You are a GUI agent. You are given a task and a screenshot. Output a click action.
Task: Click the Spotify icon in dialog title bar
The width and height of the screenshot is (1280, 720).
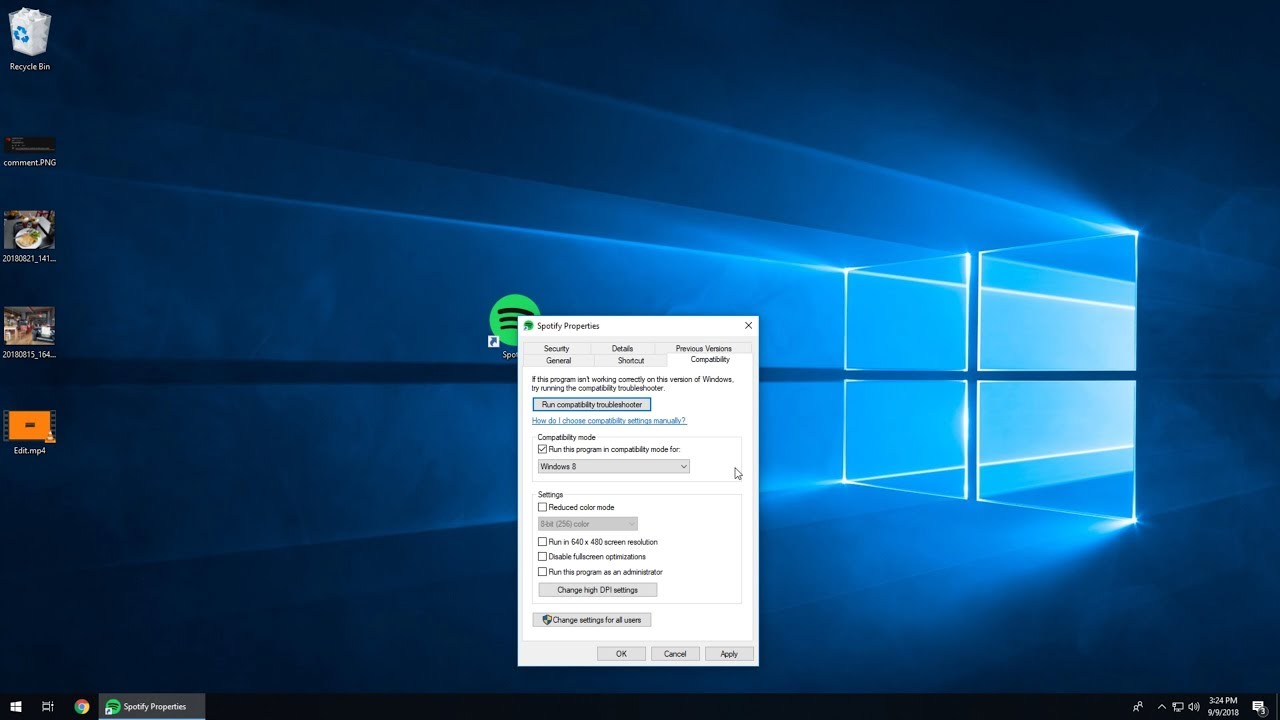coord(528,326)
